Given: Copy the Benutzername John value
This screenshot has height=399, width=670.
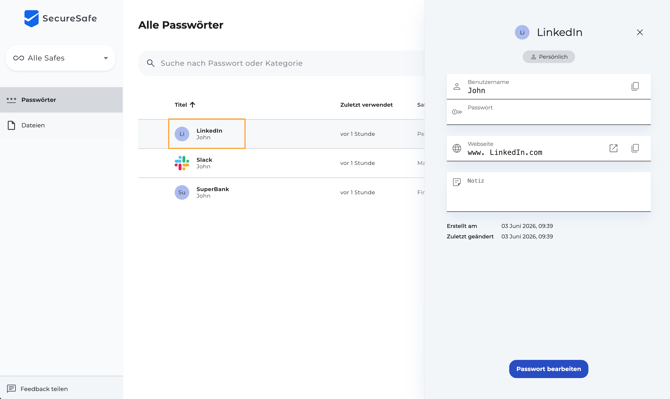Looking at the screenshot, I should point(635,87).
